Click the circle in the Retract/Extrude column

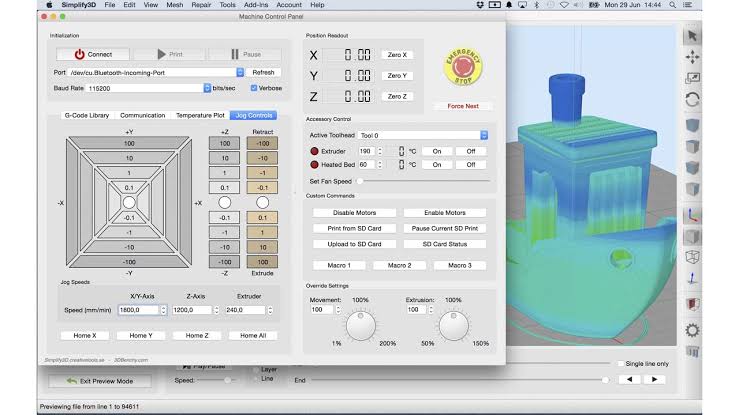[x=263, y=203]
